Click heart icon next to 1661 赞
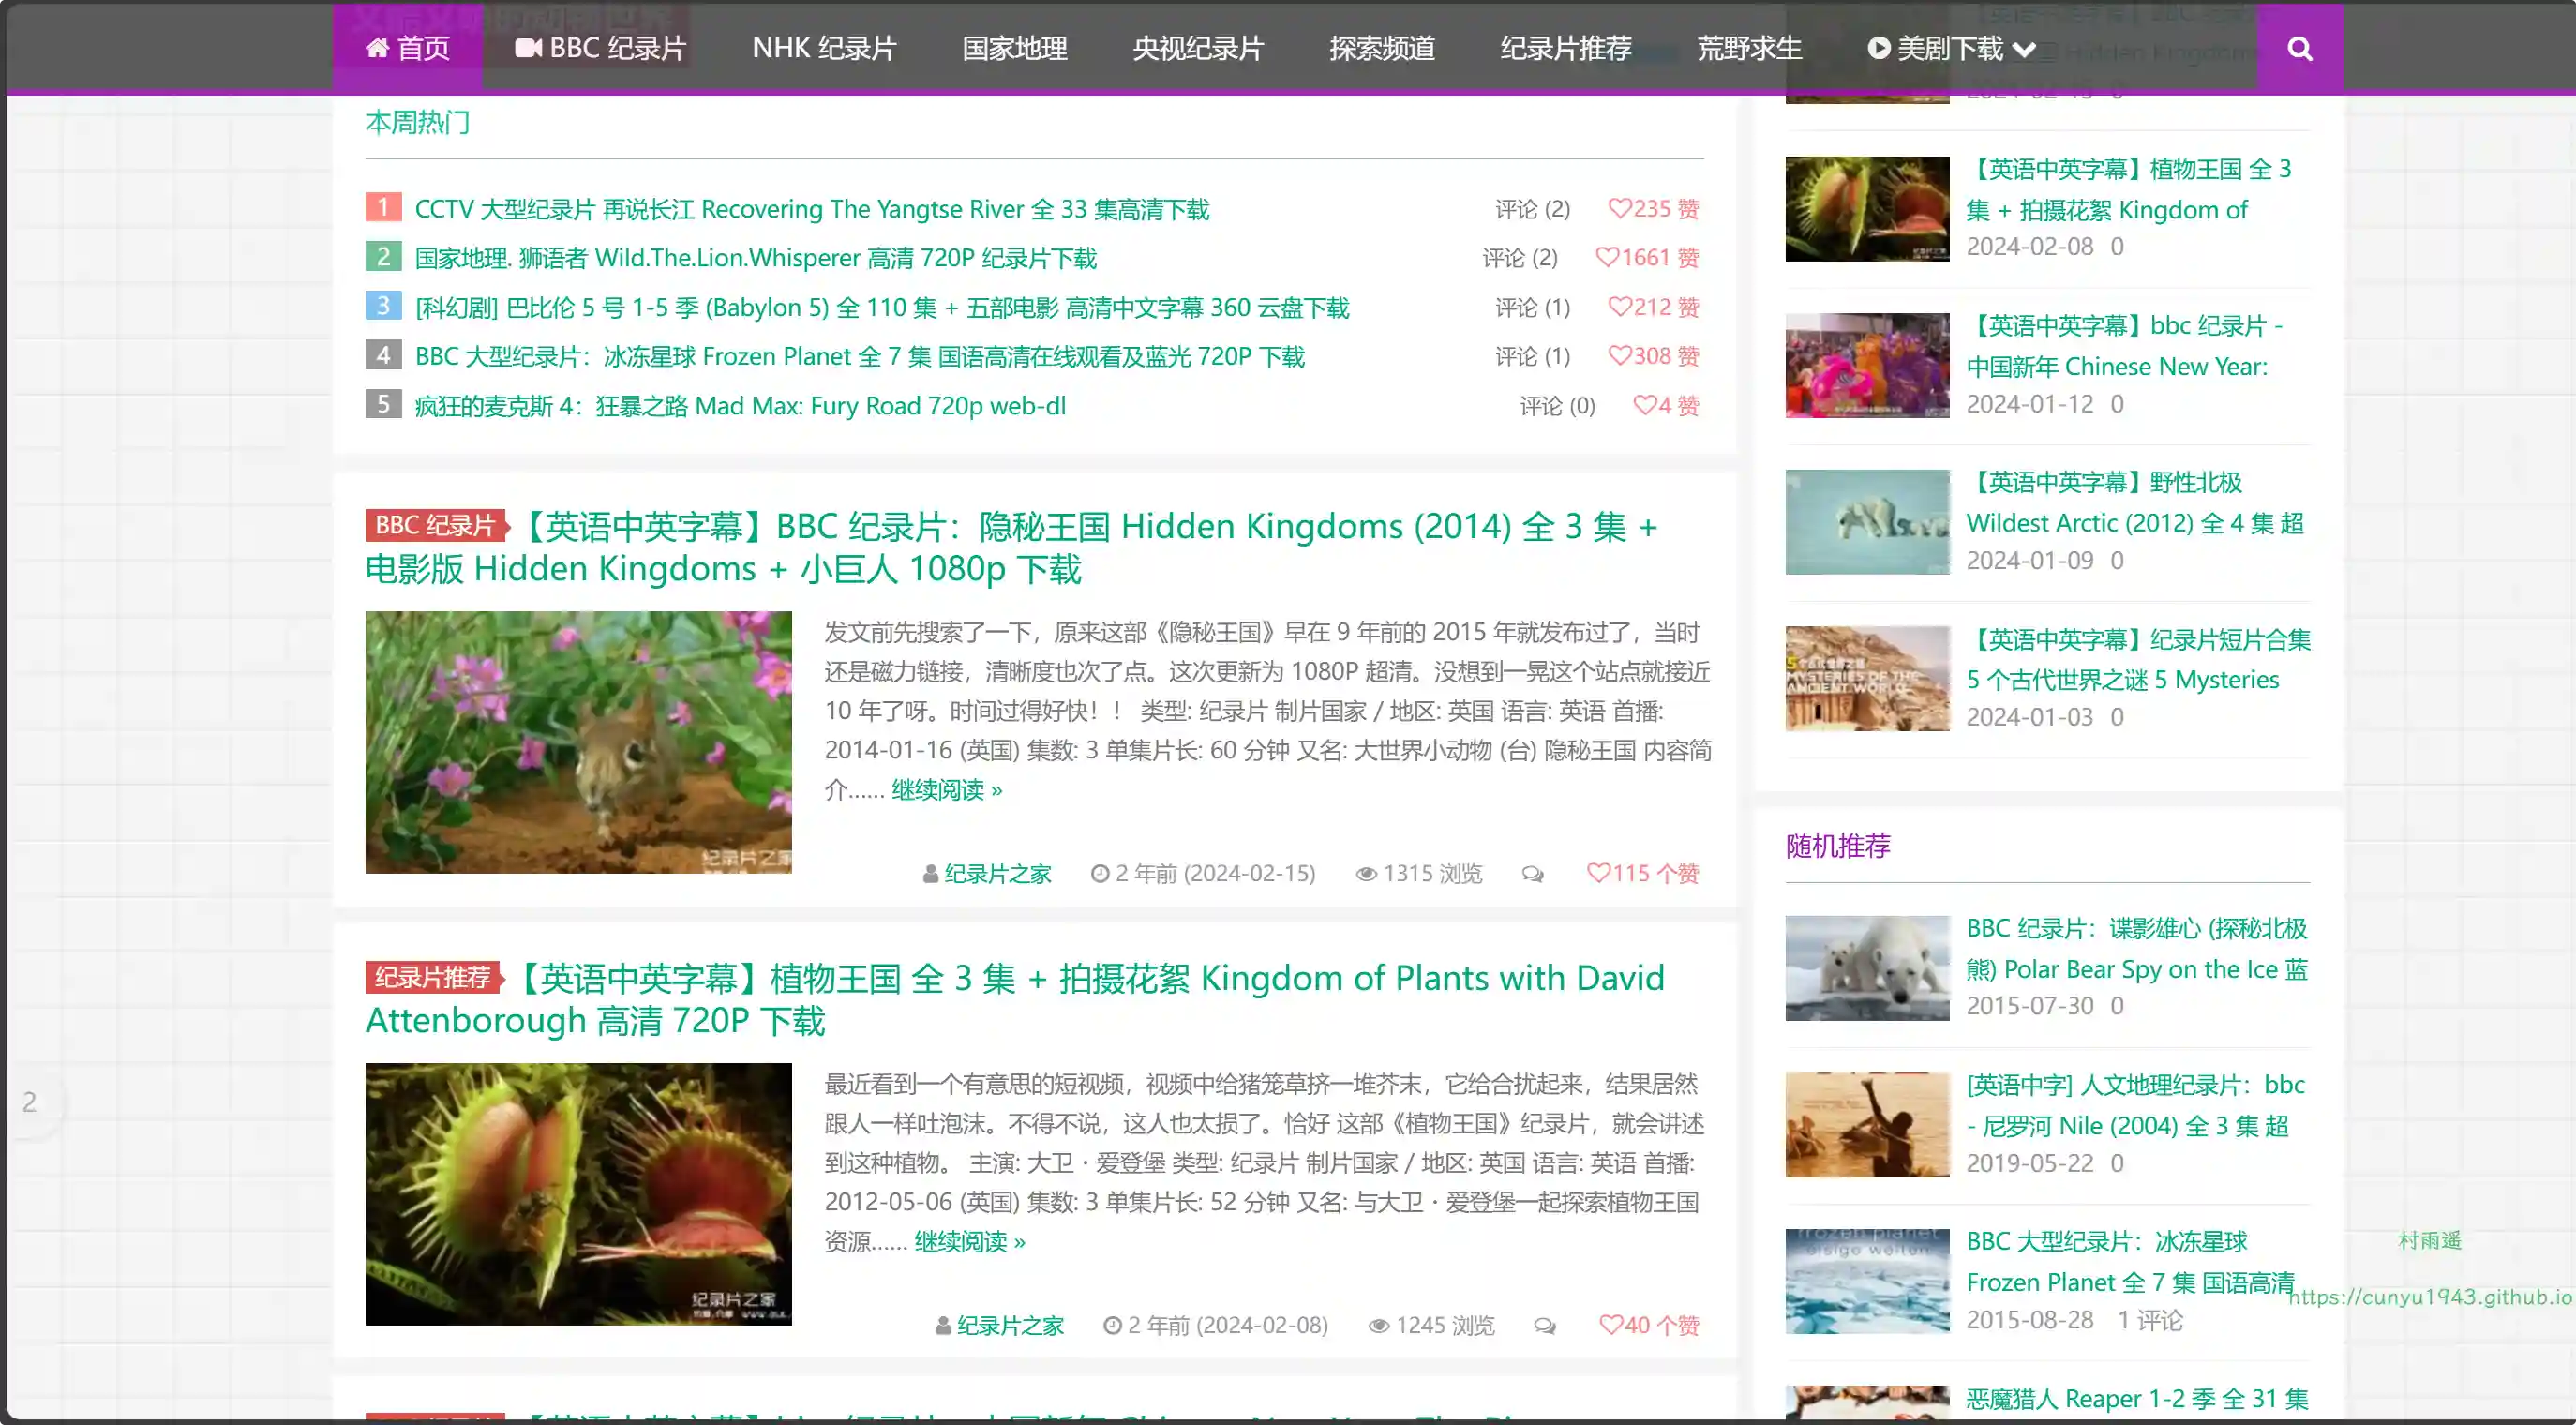The width and height of the screenshot is (2576, 1425). tap(1606, 257)
